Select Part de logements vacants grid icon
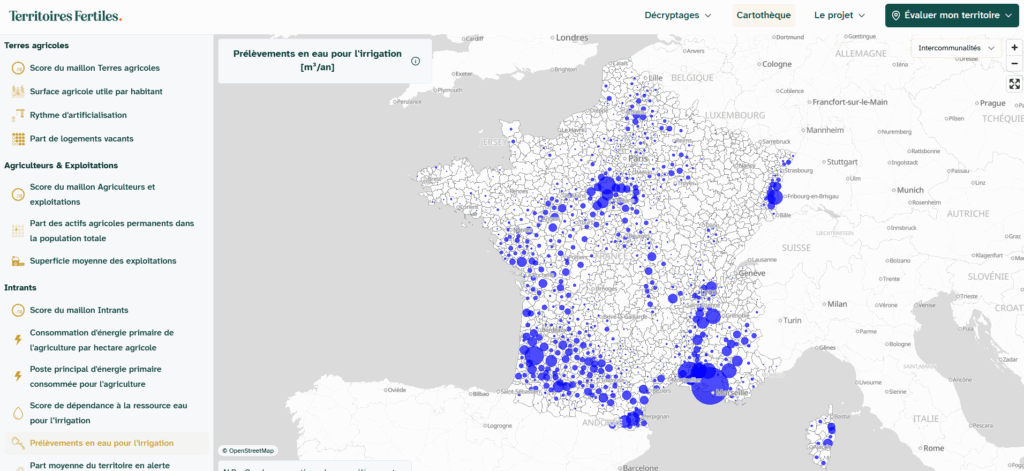1024x471 pixels. [18, 138]
